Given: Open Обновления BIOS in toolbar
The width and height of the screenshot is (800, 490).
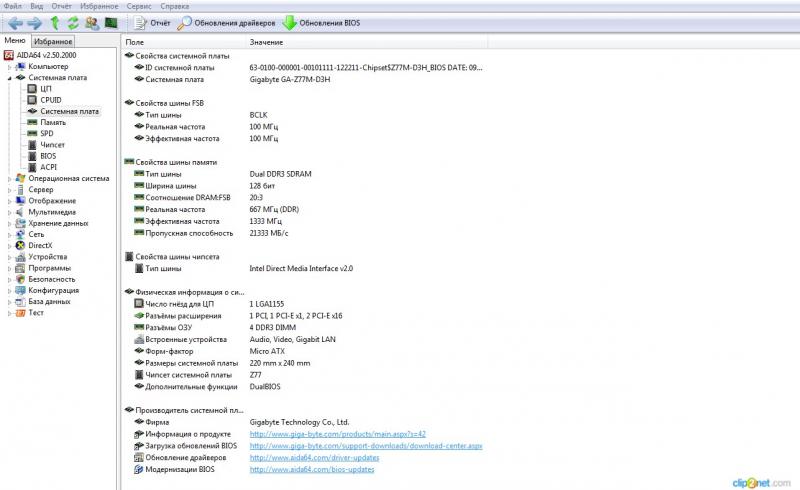Looking at the screenshot, I should pos(321,23).
